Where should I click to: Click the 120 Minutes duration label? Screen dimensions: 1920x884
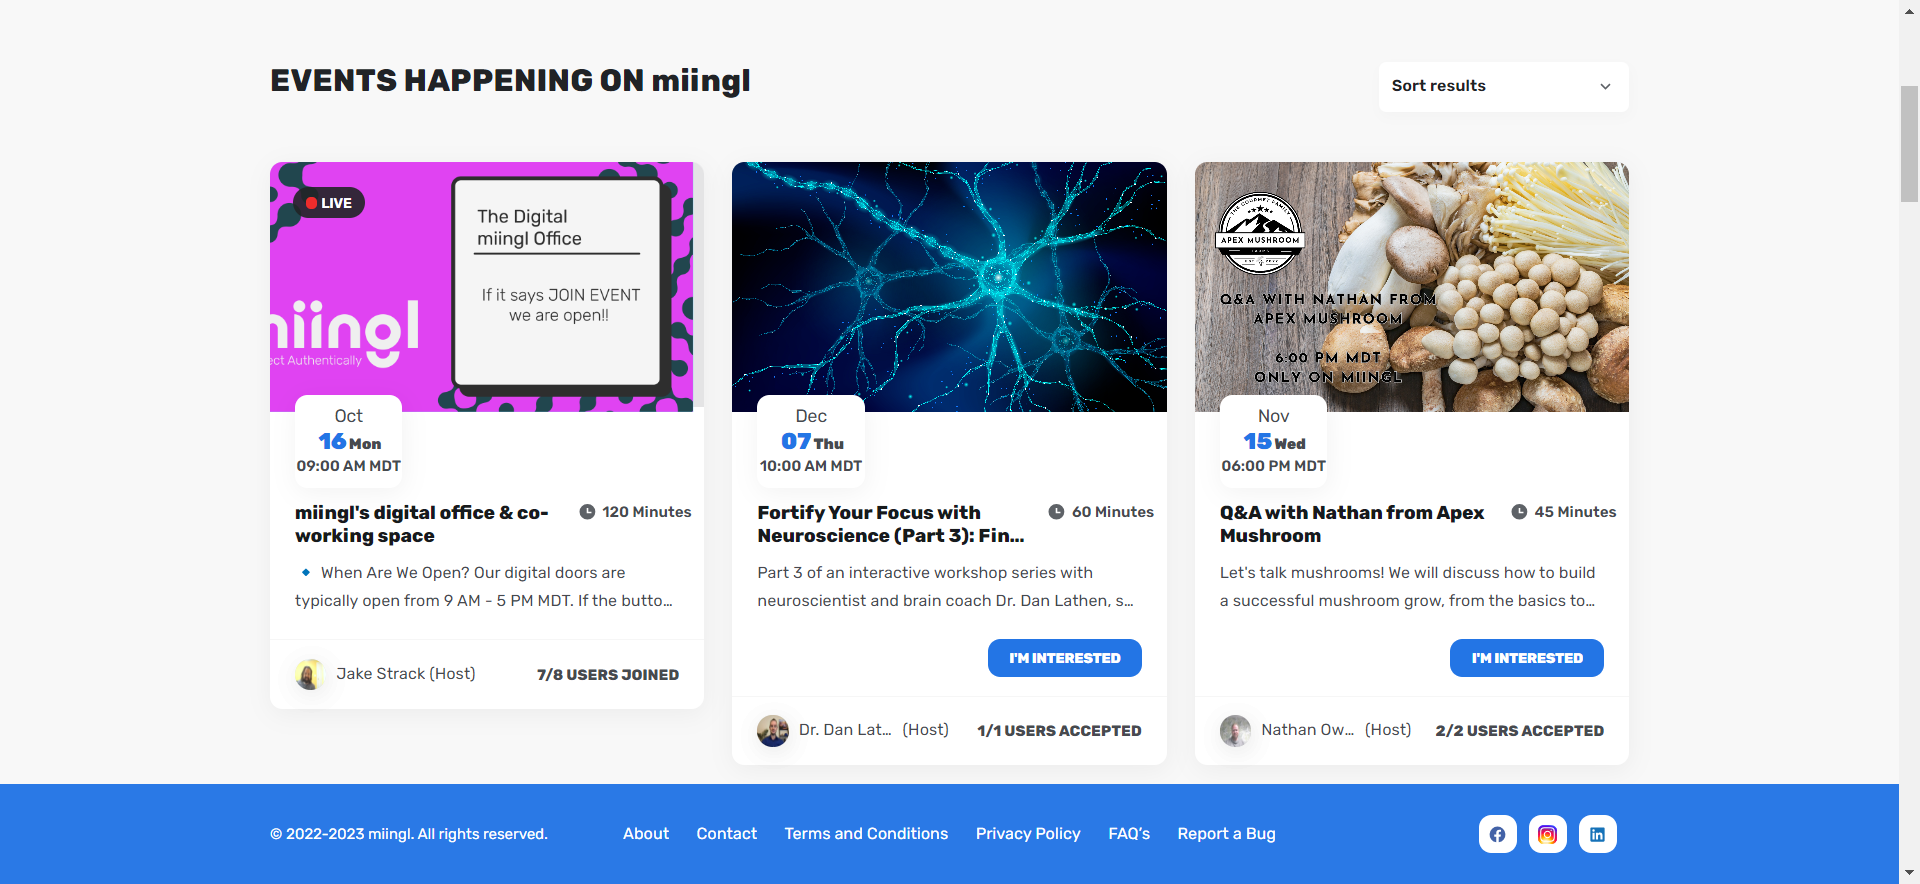coord(647,512)
